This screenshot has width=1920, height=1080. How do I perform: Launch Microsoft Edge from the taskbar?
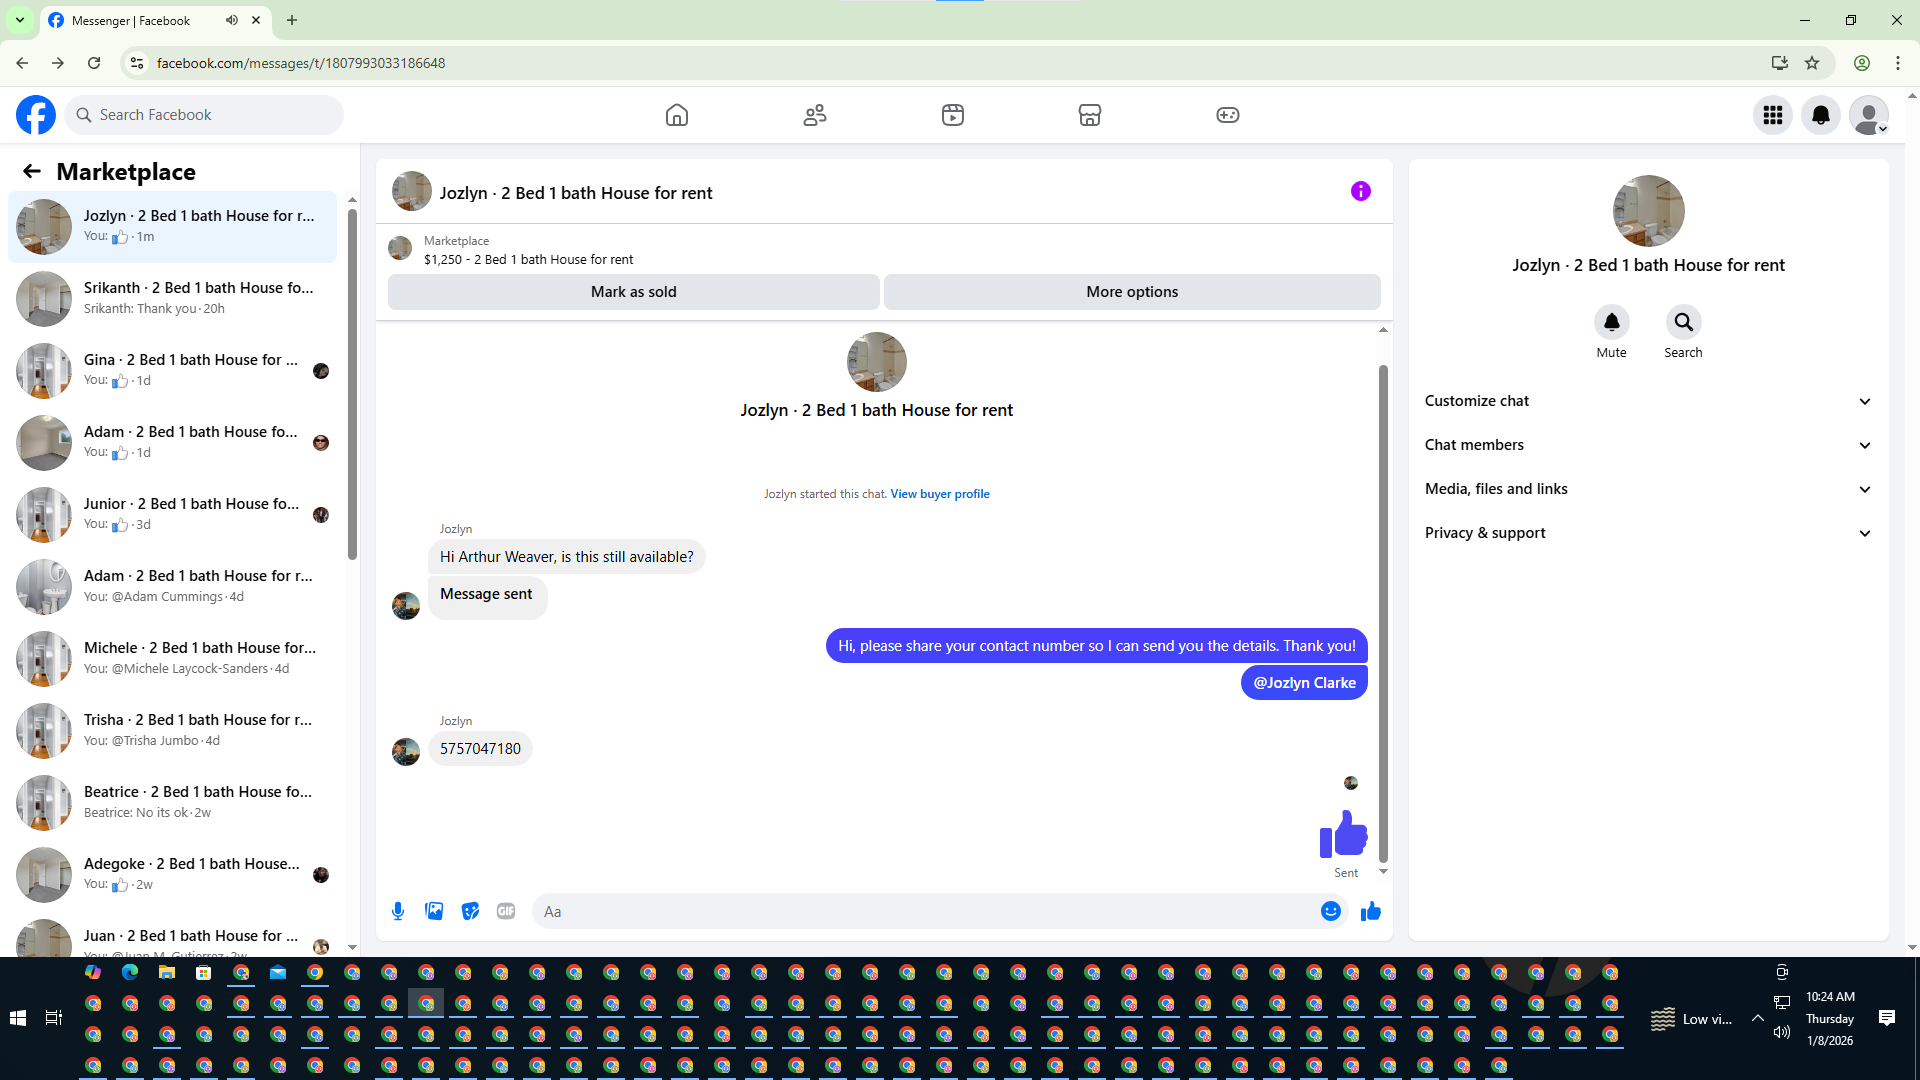tap(130, 972)
